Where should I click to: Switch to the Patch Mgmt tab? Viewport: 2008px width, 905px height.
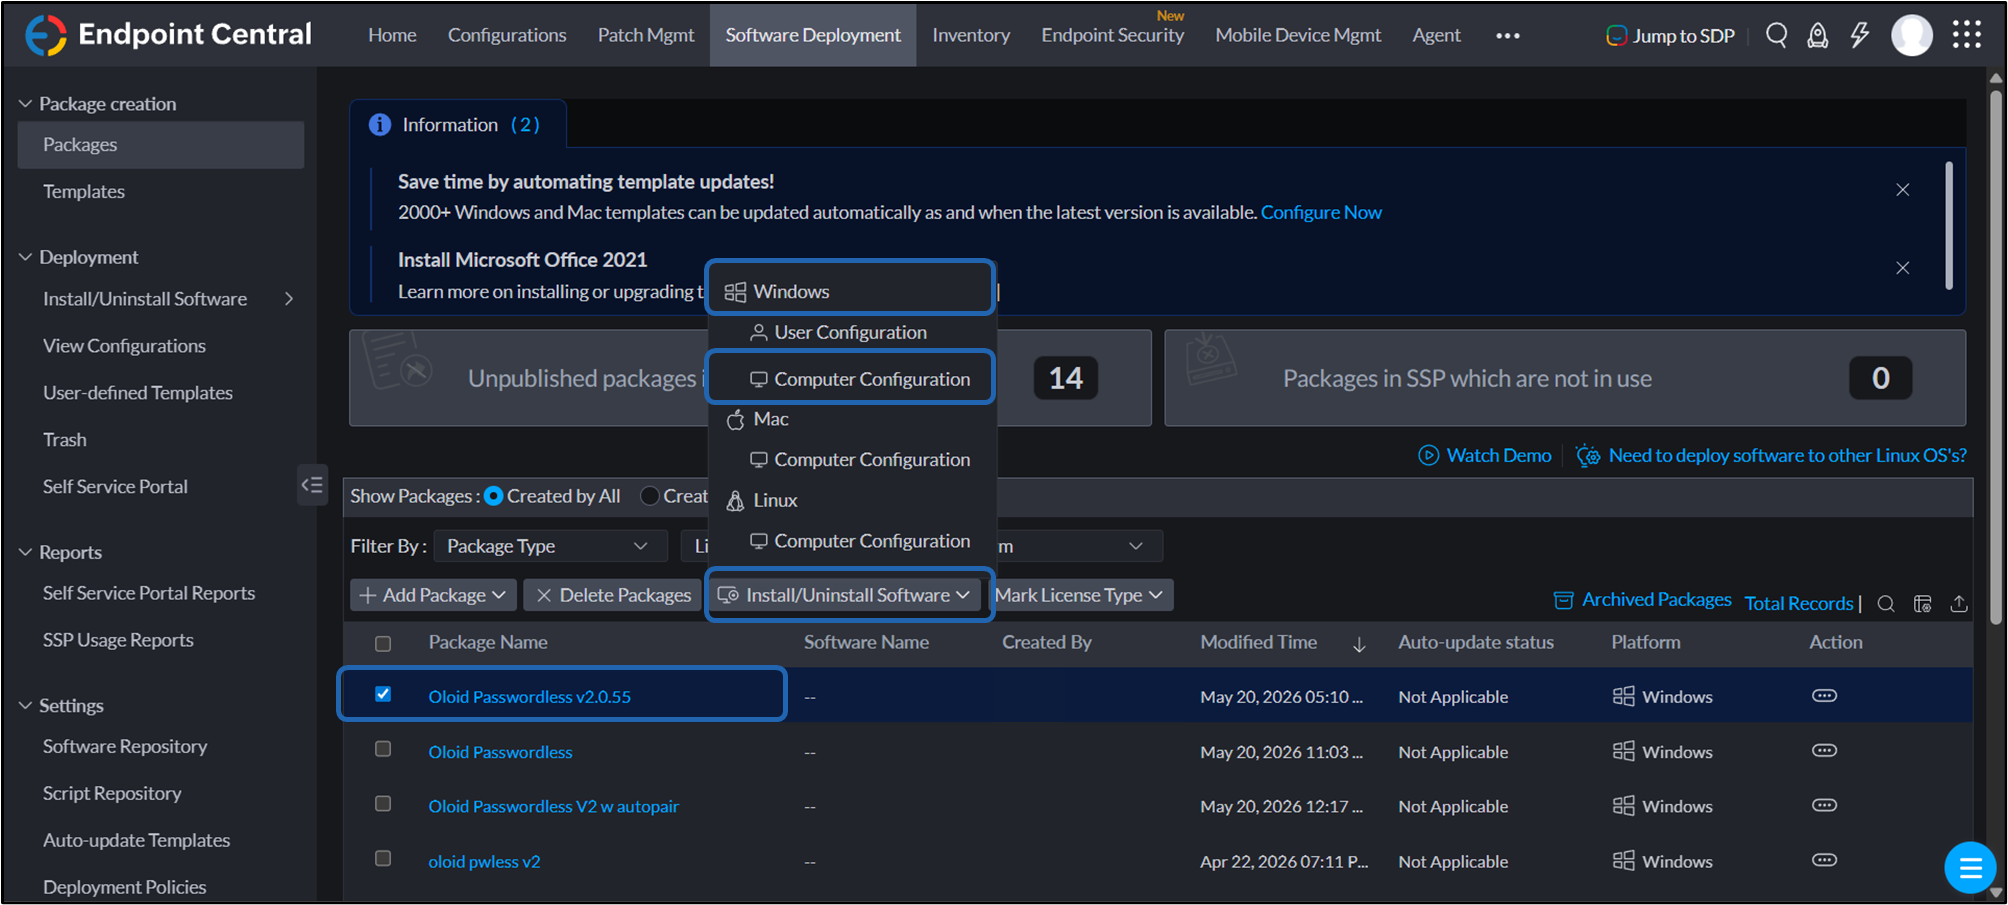point(646,35)
